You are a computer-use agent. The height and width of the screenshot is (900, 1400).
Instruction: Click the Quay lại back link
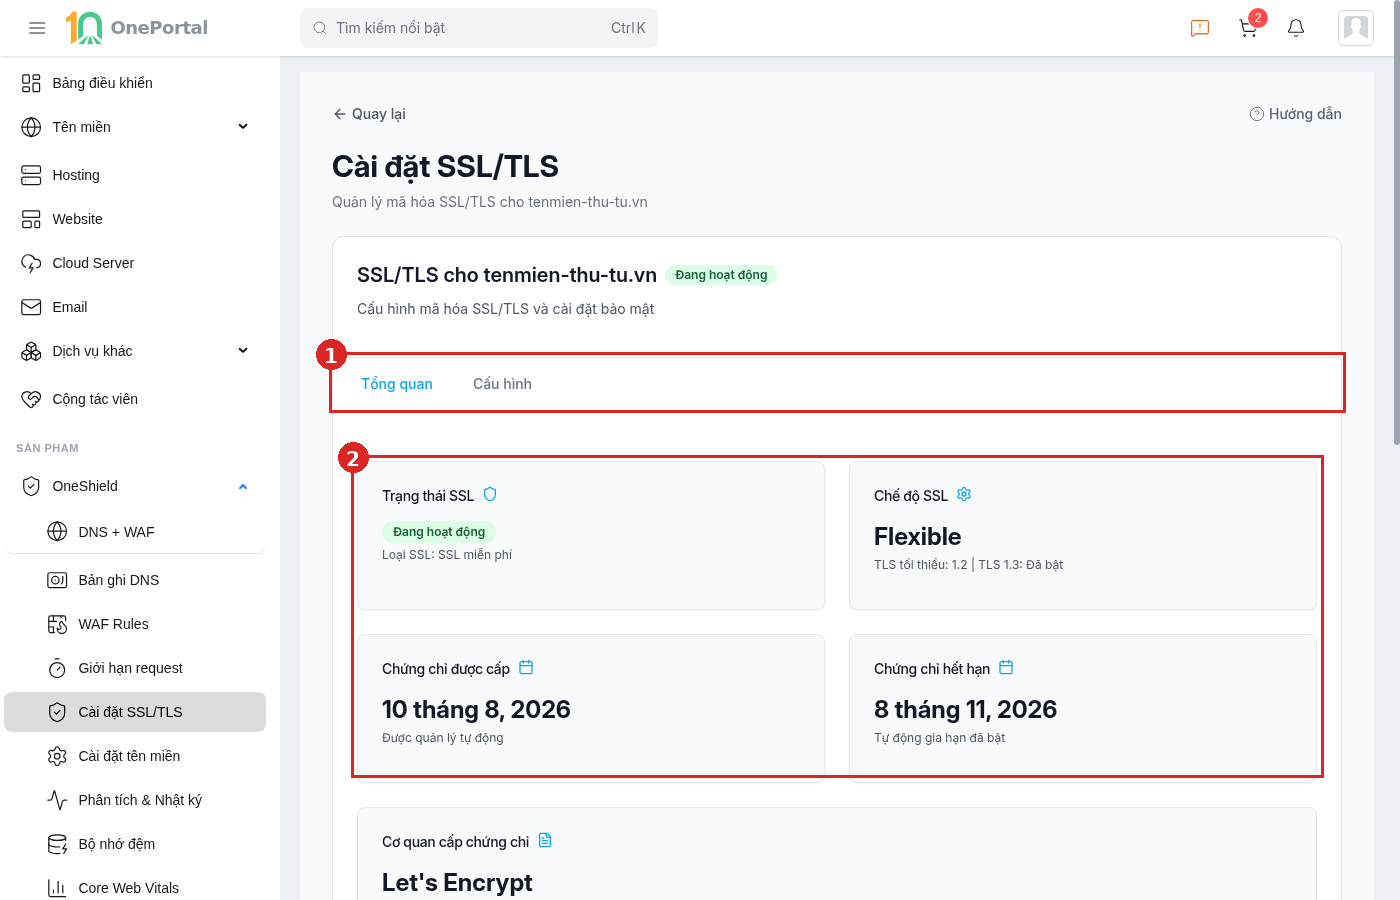pos(369,114)
